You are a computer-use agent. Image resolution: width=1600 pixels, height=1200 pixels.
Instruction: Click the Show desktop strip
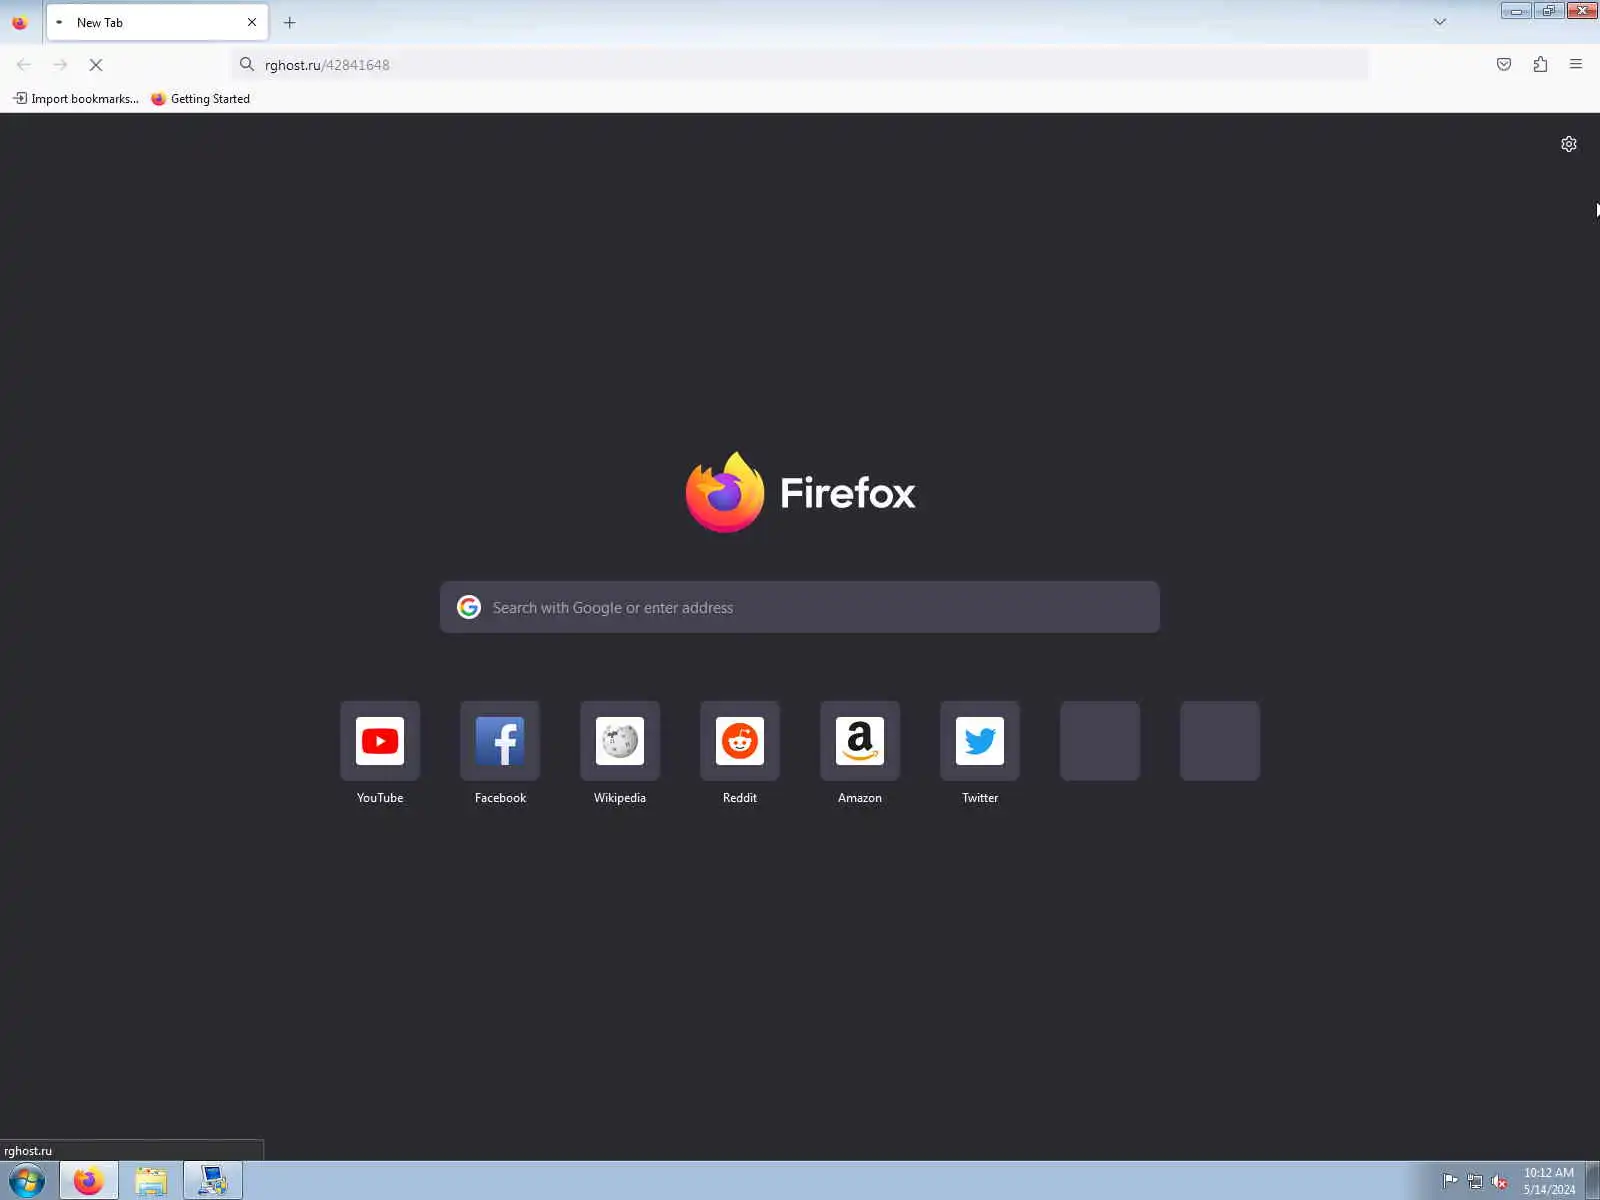coord(1592,1181)
